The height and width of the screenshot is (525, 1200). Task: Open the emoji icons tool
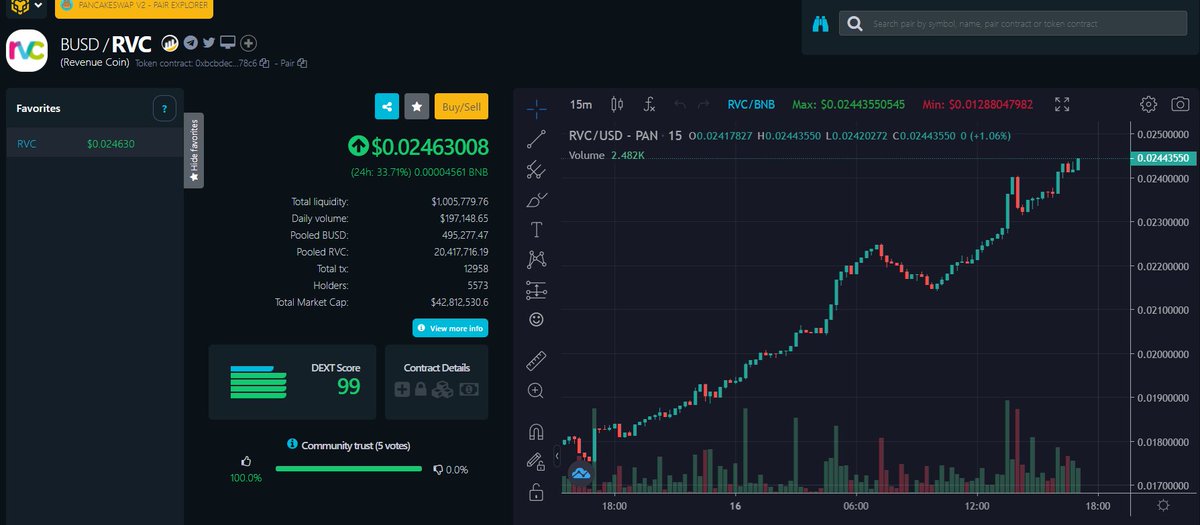(536, 320)
